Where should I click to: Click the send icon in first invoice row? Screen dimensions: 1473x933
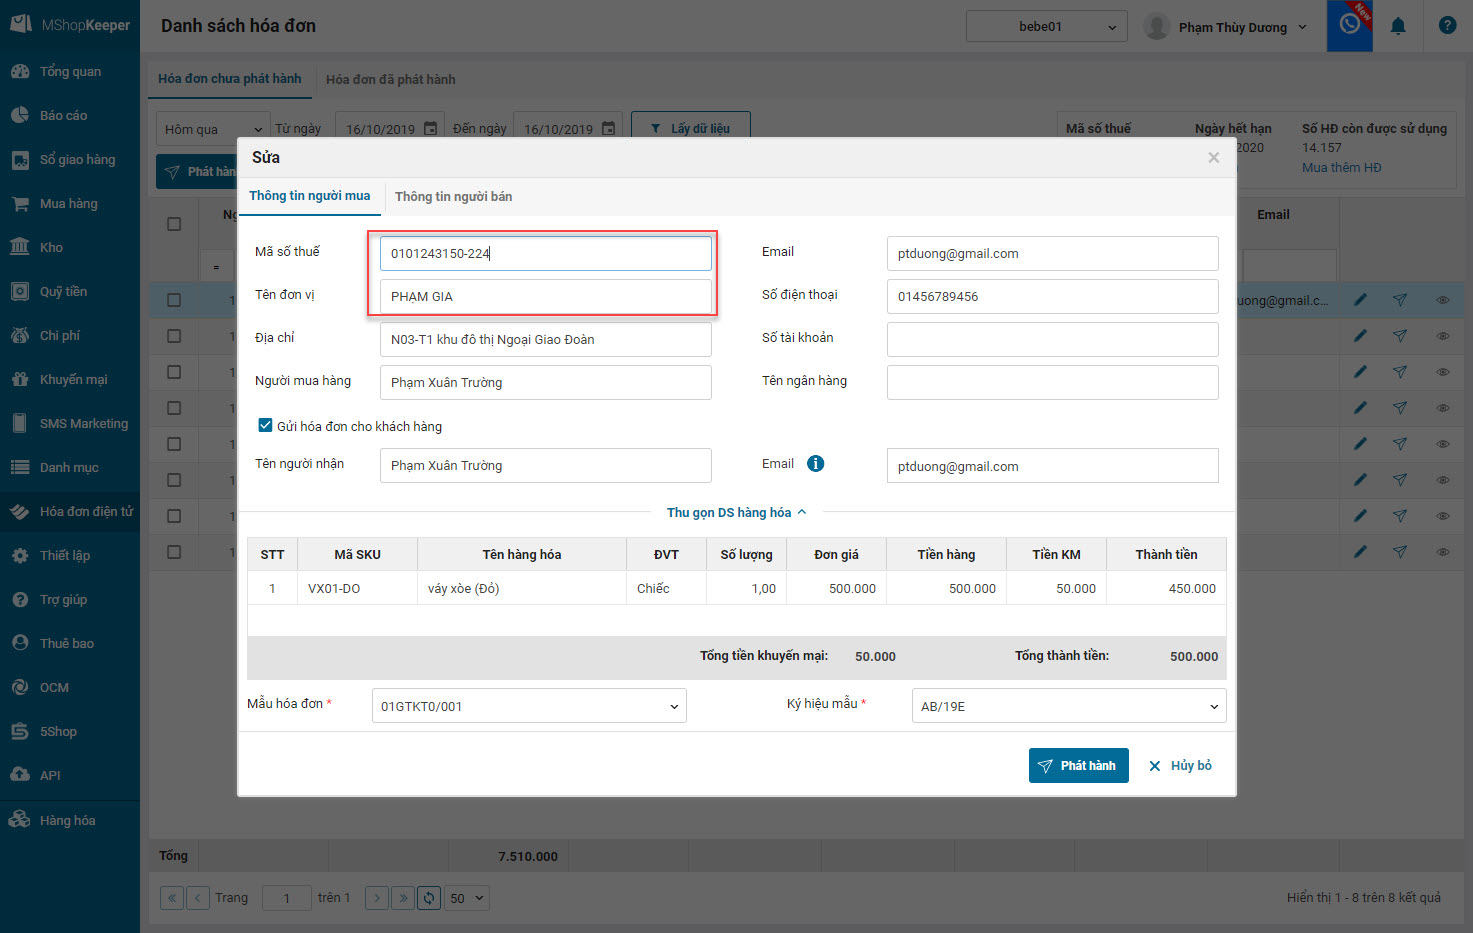click(1400, 300)
